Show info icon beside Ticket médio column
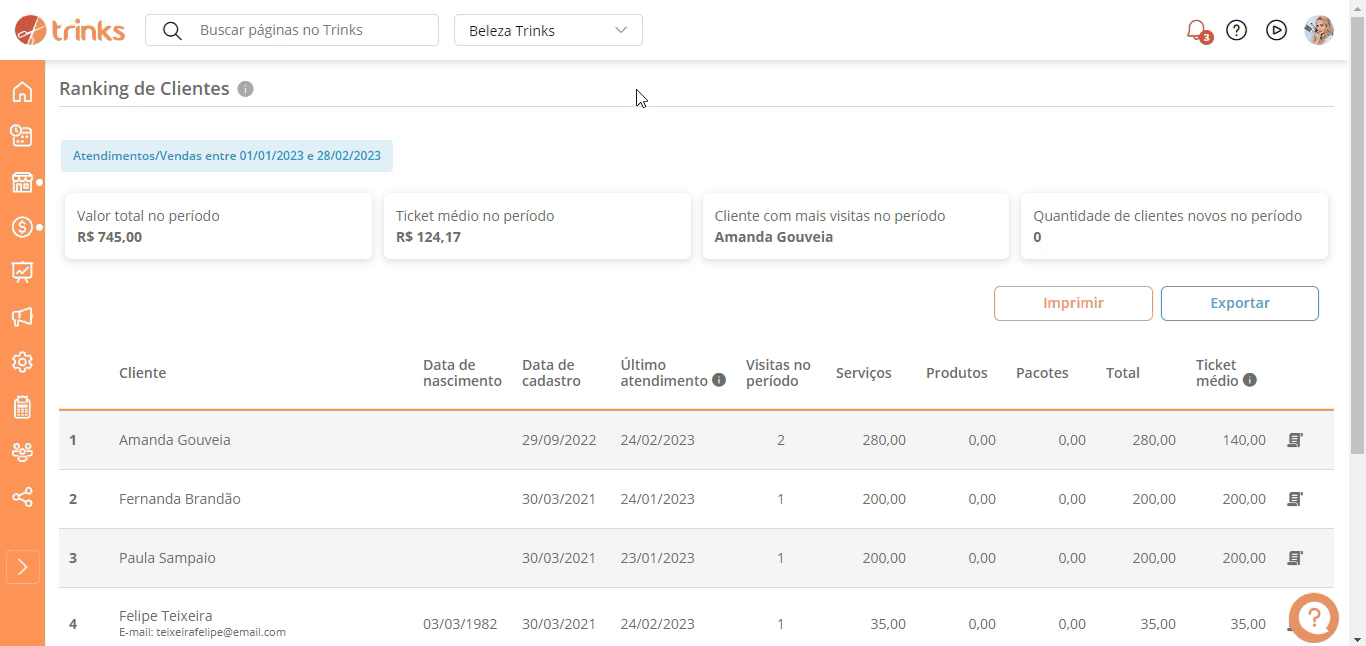The height and width of the screenshot is (646, 1366). click(x=1250, y=380)
